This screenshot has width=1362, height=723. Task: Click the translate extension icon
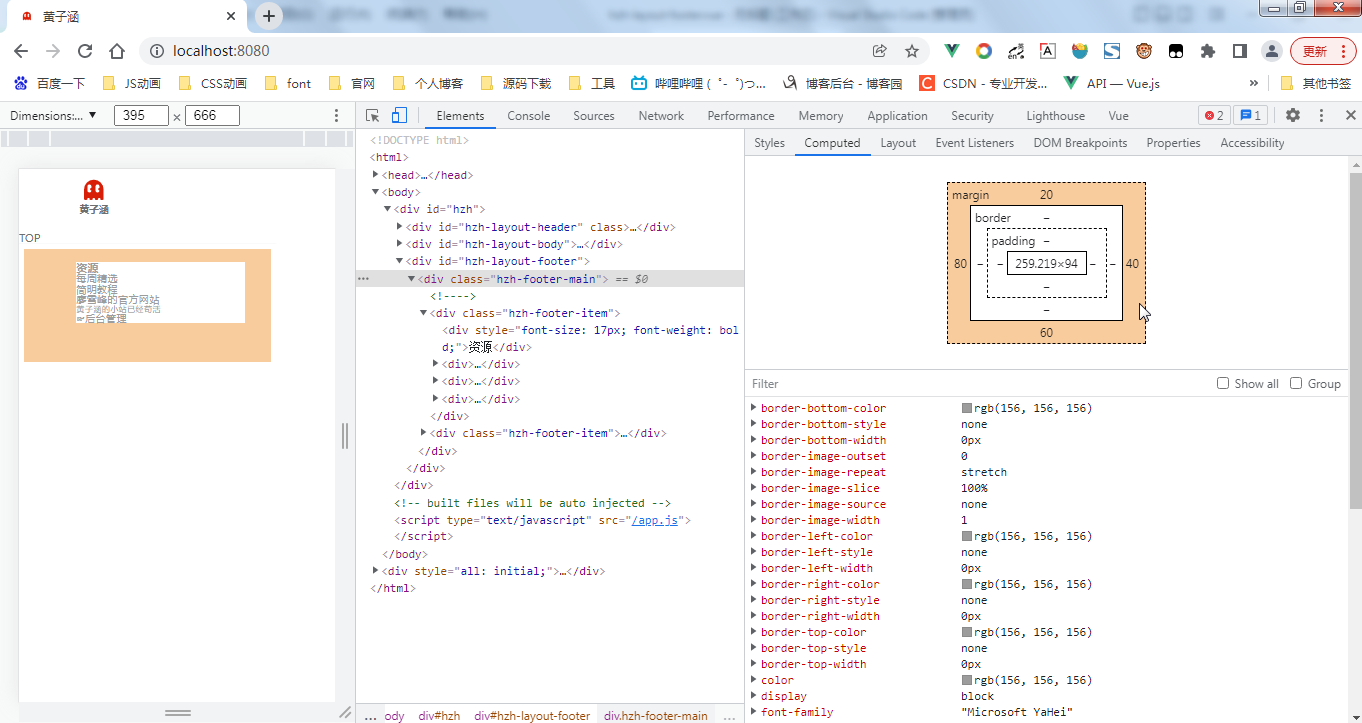click(x=1016, y=51)
